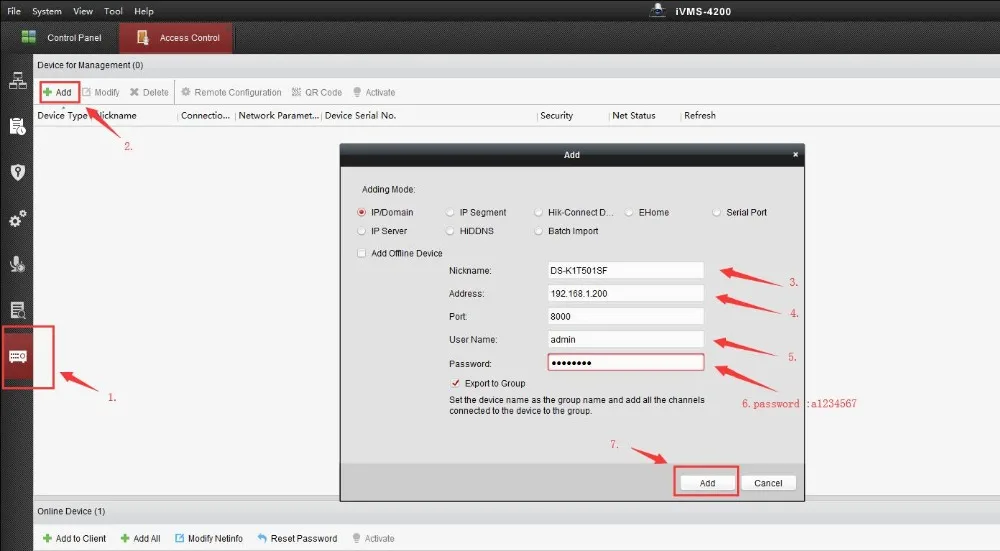Click the Add button in dialog
This screenshot has height=551, width=1000.
point(707,483)
